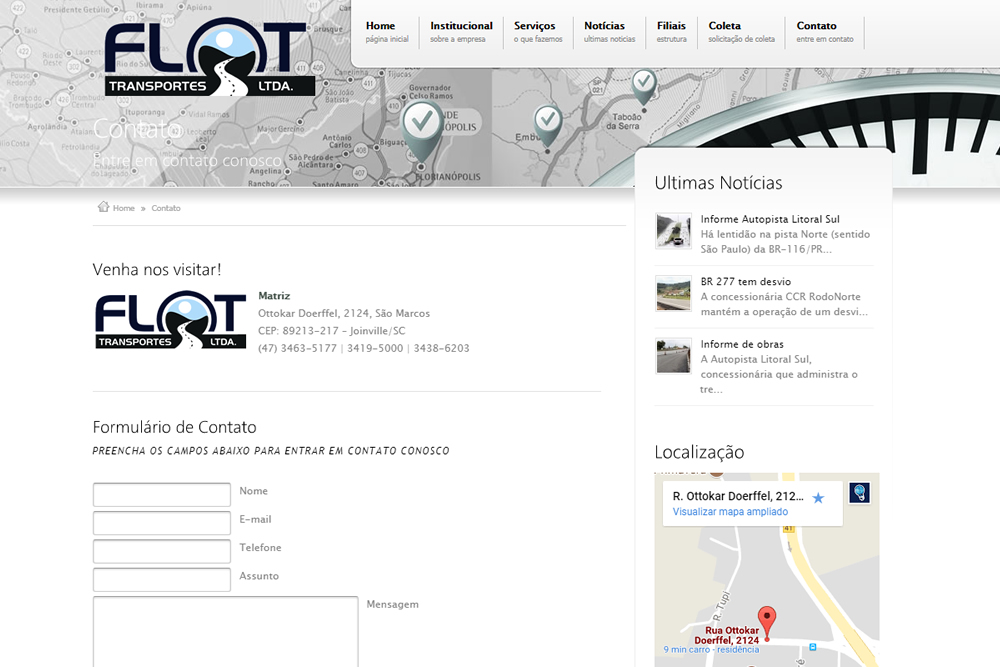Open the Filiais menu item
This screenshot has width=1000, height=667.
672,32
